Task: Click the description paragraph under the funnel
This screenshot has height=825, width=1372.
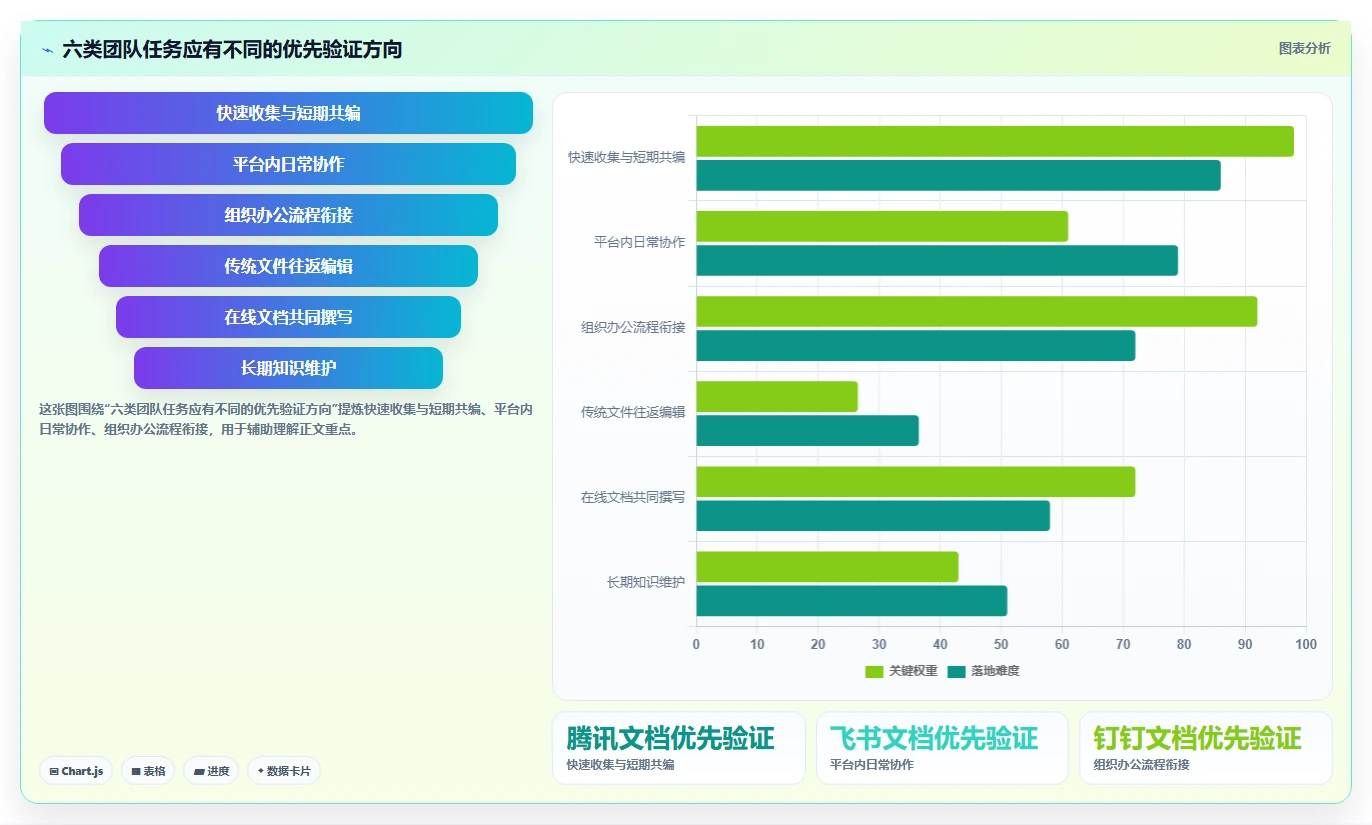Action: coord(286,420)
